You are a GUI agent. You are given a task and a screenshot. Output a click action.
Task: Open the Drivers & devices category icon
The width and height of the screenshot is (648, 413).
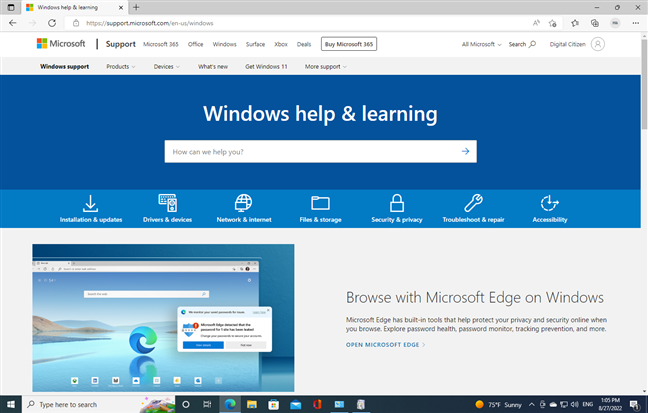167,203
